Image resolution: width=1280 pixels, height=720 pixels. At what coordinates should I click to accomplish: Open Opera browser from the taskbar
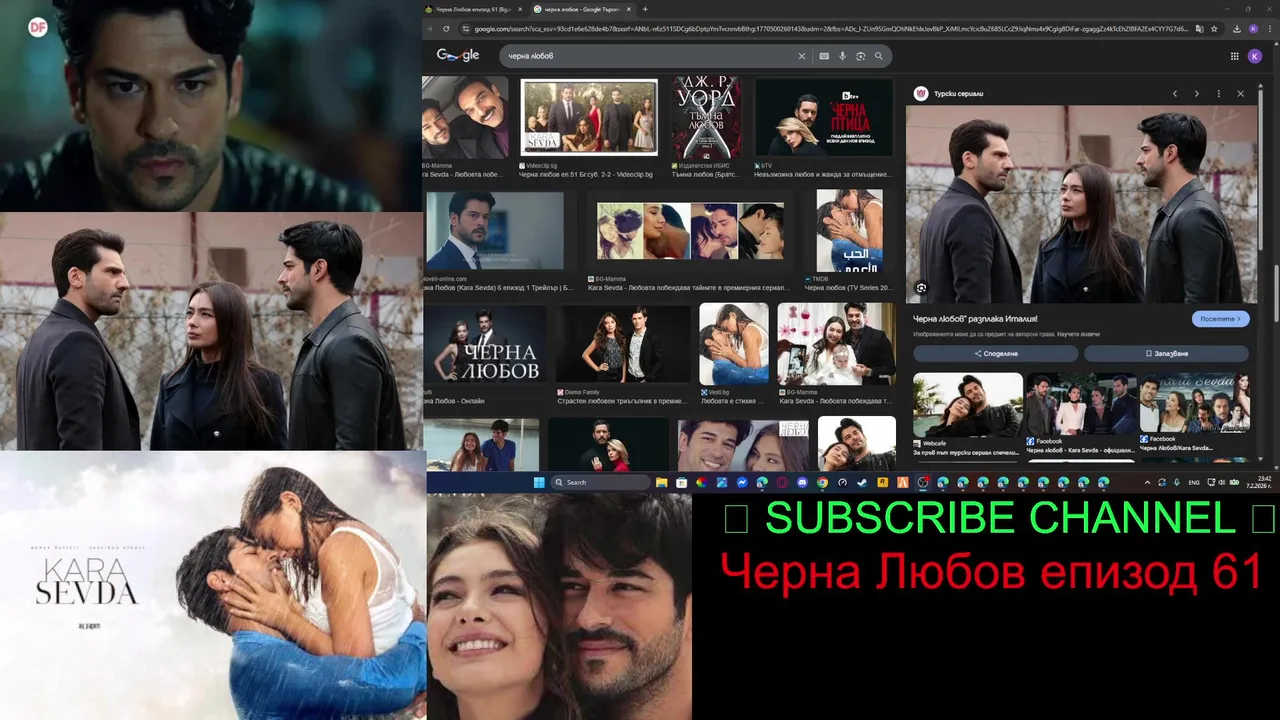(x=782, y=482)
